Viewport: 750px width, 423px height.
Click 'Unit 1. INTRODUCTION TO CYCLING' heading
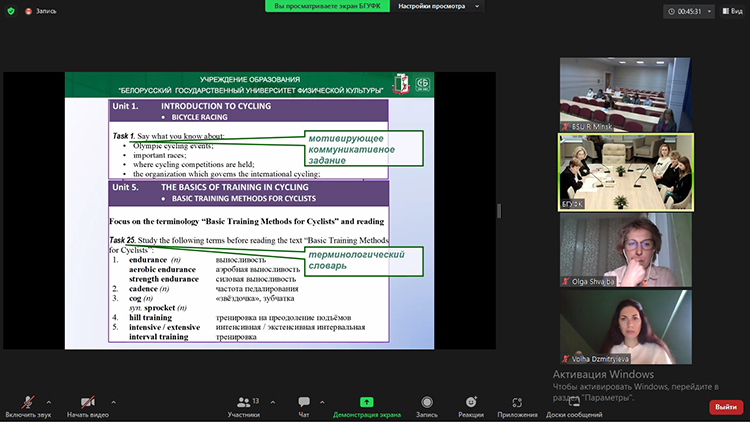tap(191, 106)
